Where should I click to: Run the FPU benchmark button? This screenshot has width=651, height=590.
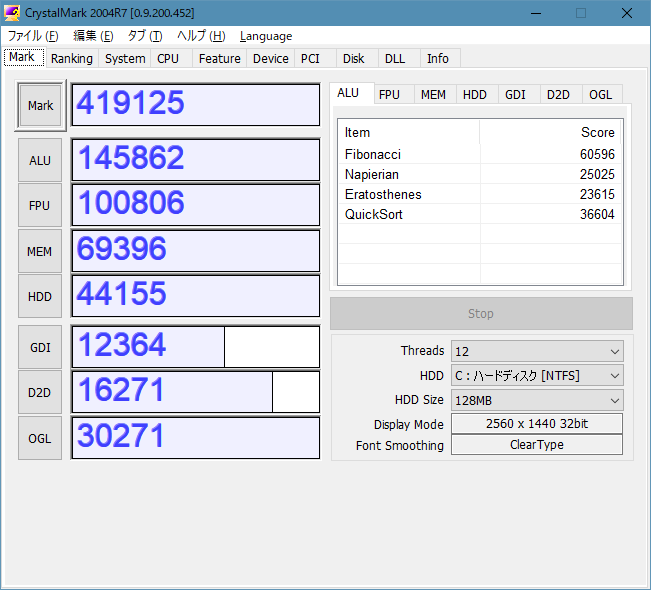click(x=40, y=206)
